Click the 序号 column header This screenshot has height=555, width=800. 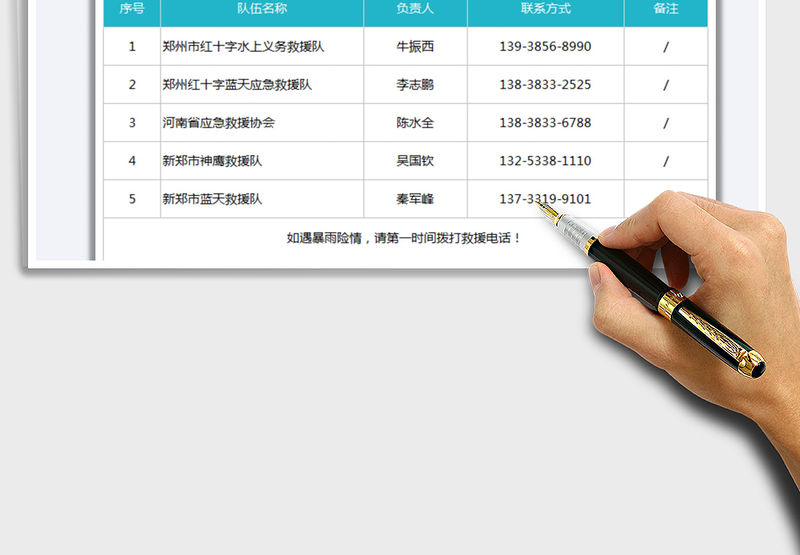(x=132, y=9)
